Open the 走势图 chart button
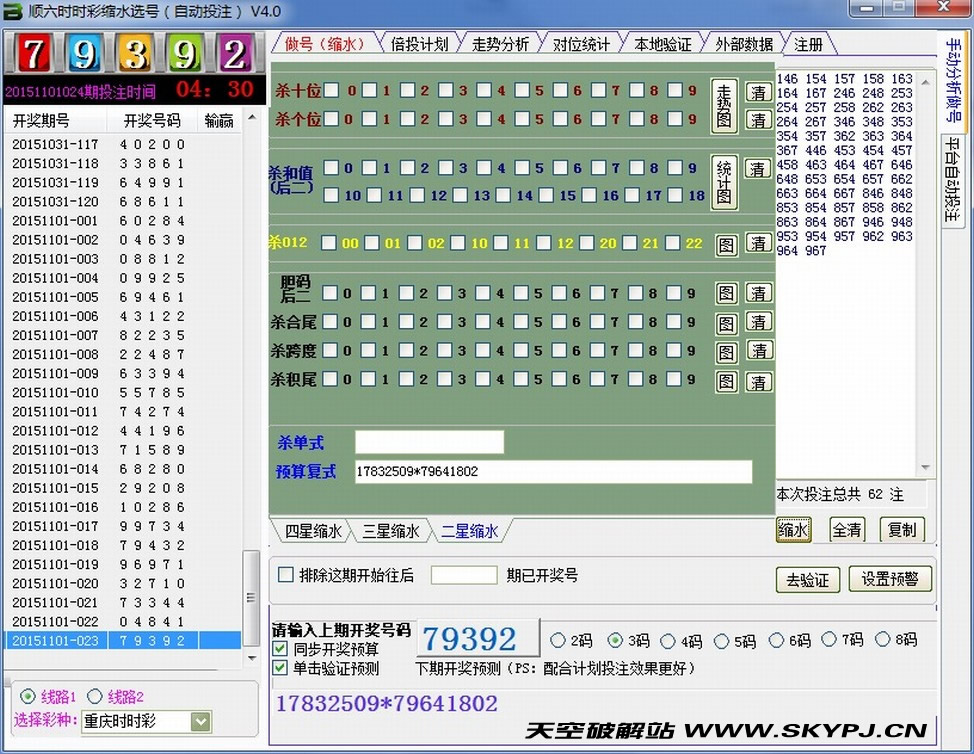Screen dimensions: 974x754 724,106
